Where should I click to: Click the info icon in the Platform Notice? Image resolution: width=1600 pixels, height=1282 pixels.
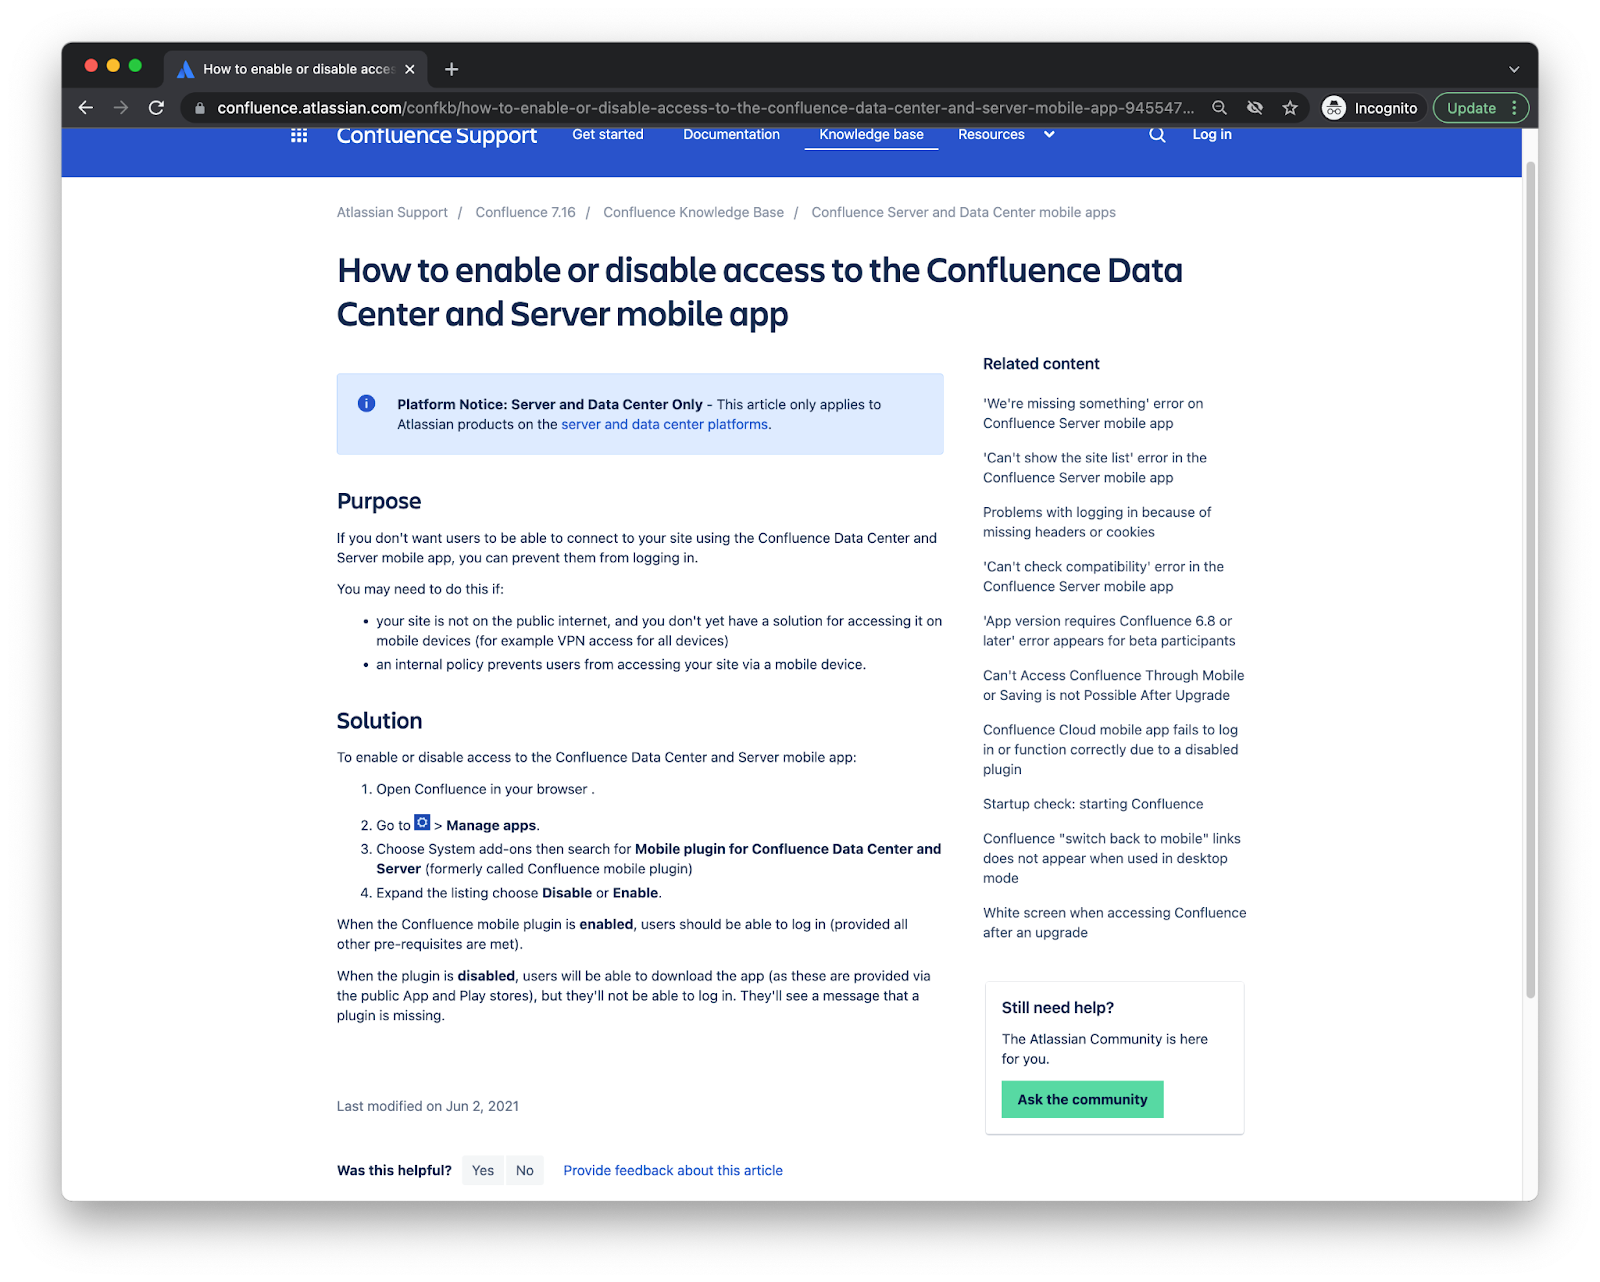[x=366, y=404]
